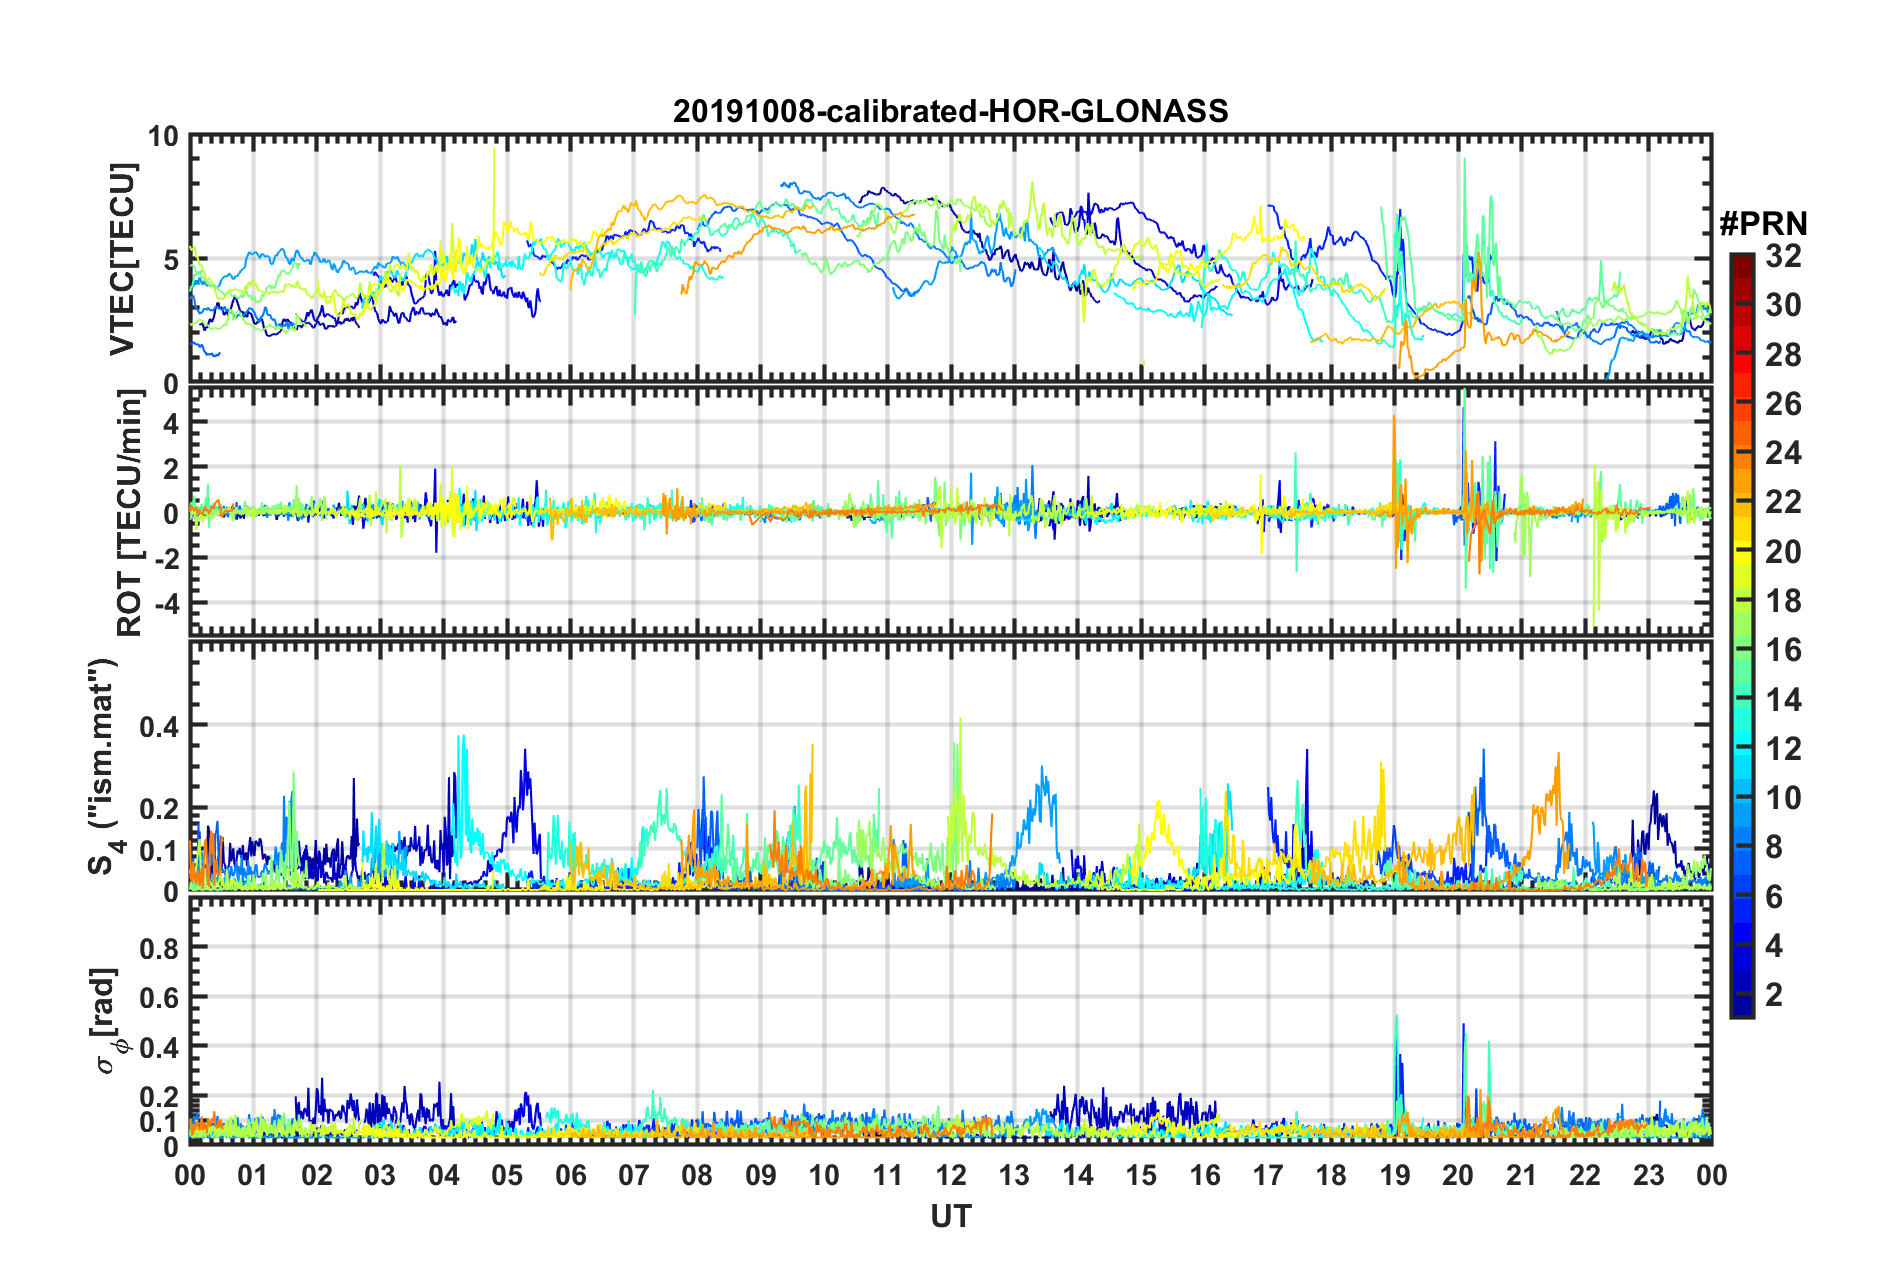Click the #PRN colorbar heading
Viewport: 1902px width, 1272px height.
[x=1763, y=224]
